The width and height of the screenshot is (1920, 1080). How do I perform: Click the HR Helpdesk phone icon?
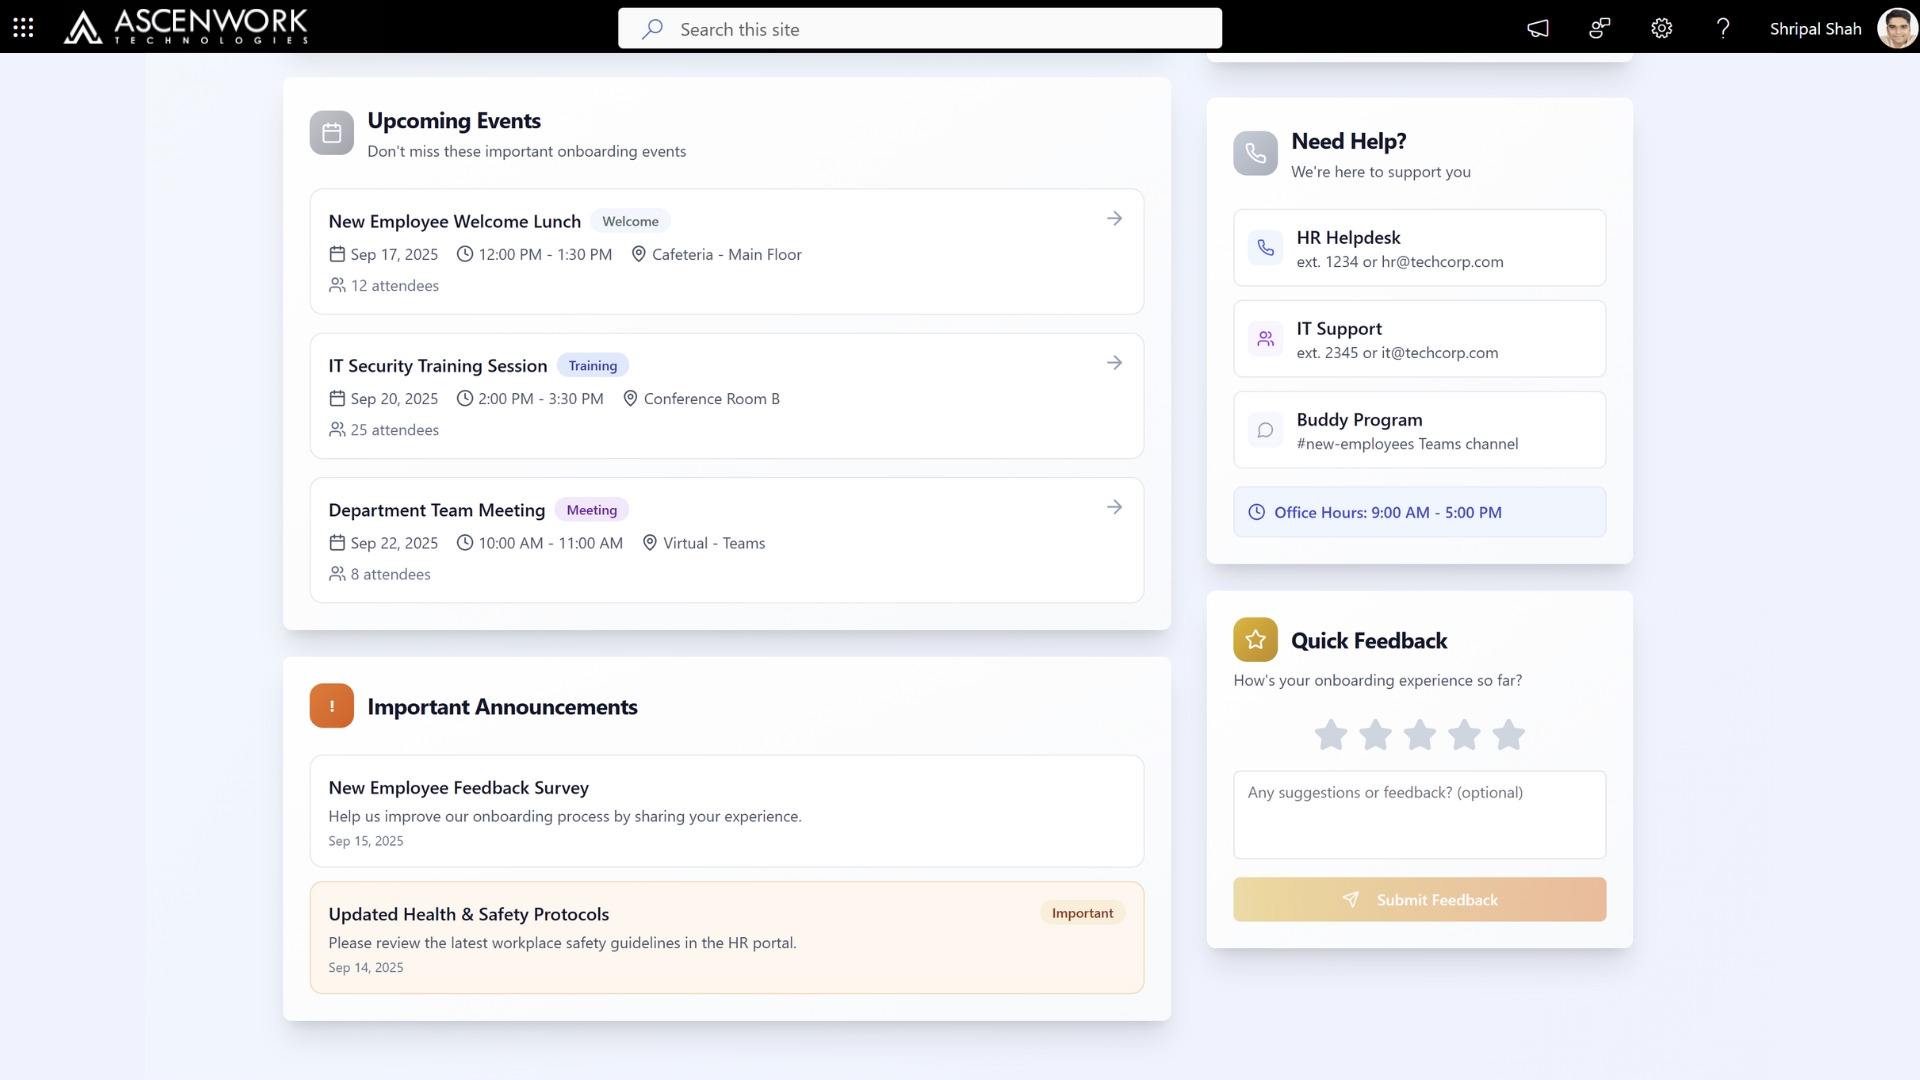tap(1265, 248)
